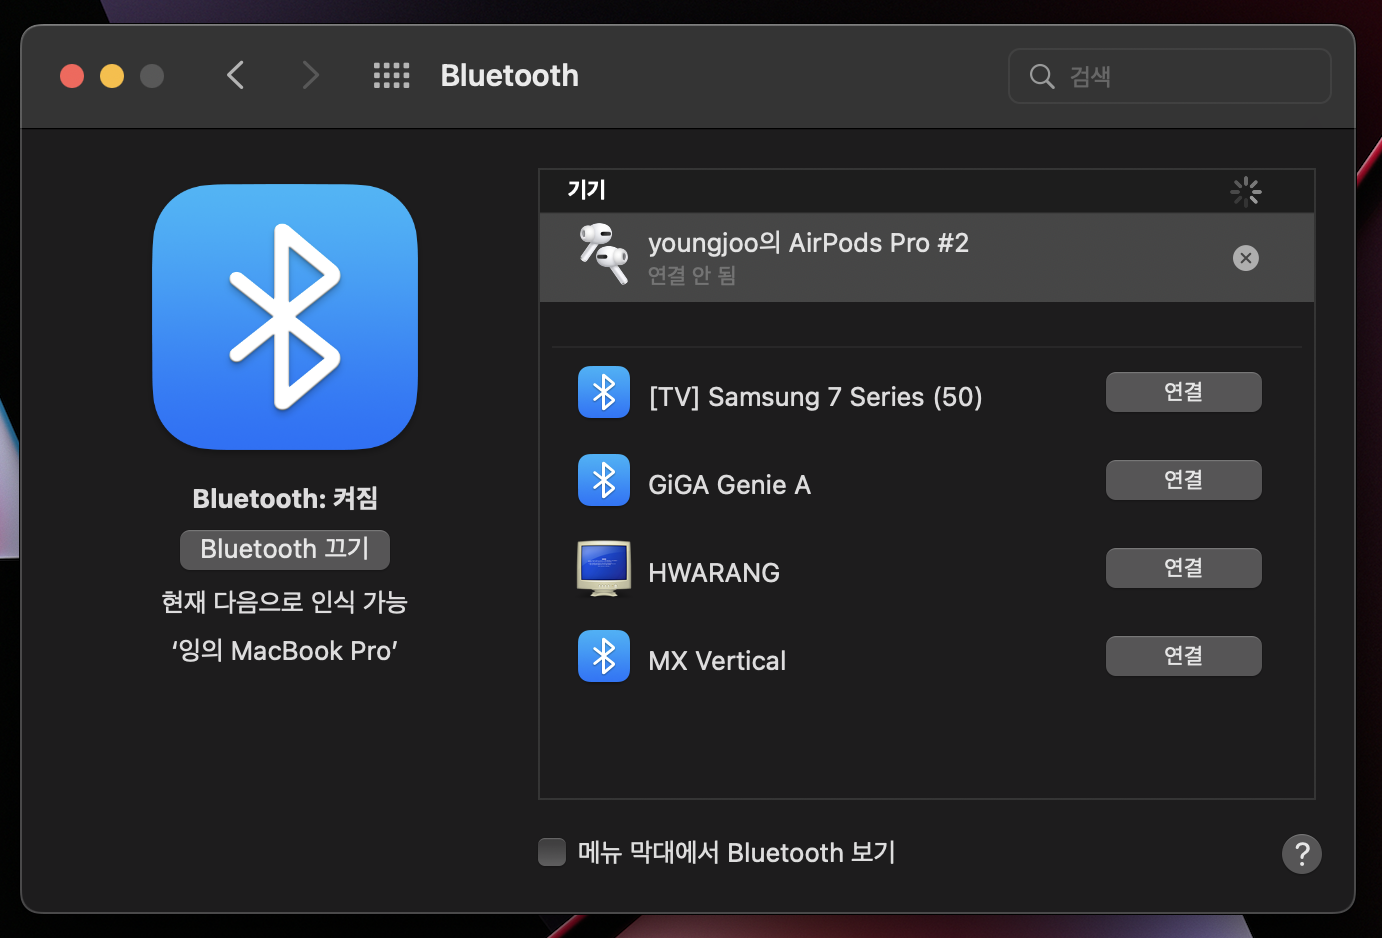Connect to HWARANG

tap(1183, 568)
